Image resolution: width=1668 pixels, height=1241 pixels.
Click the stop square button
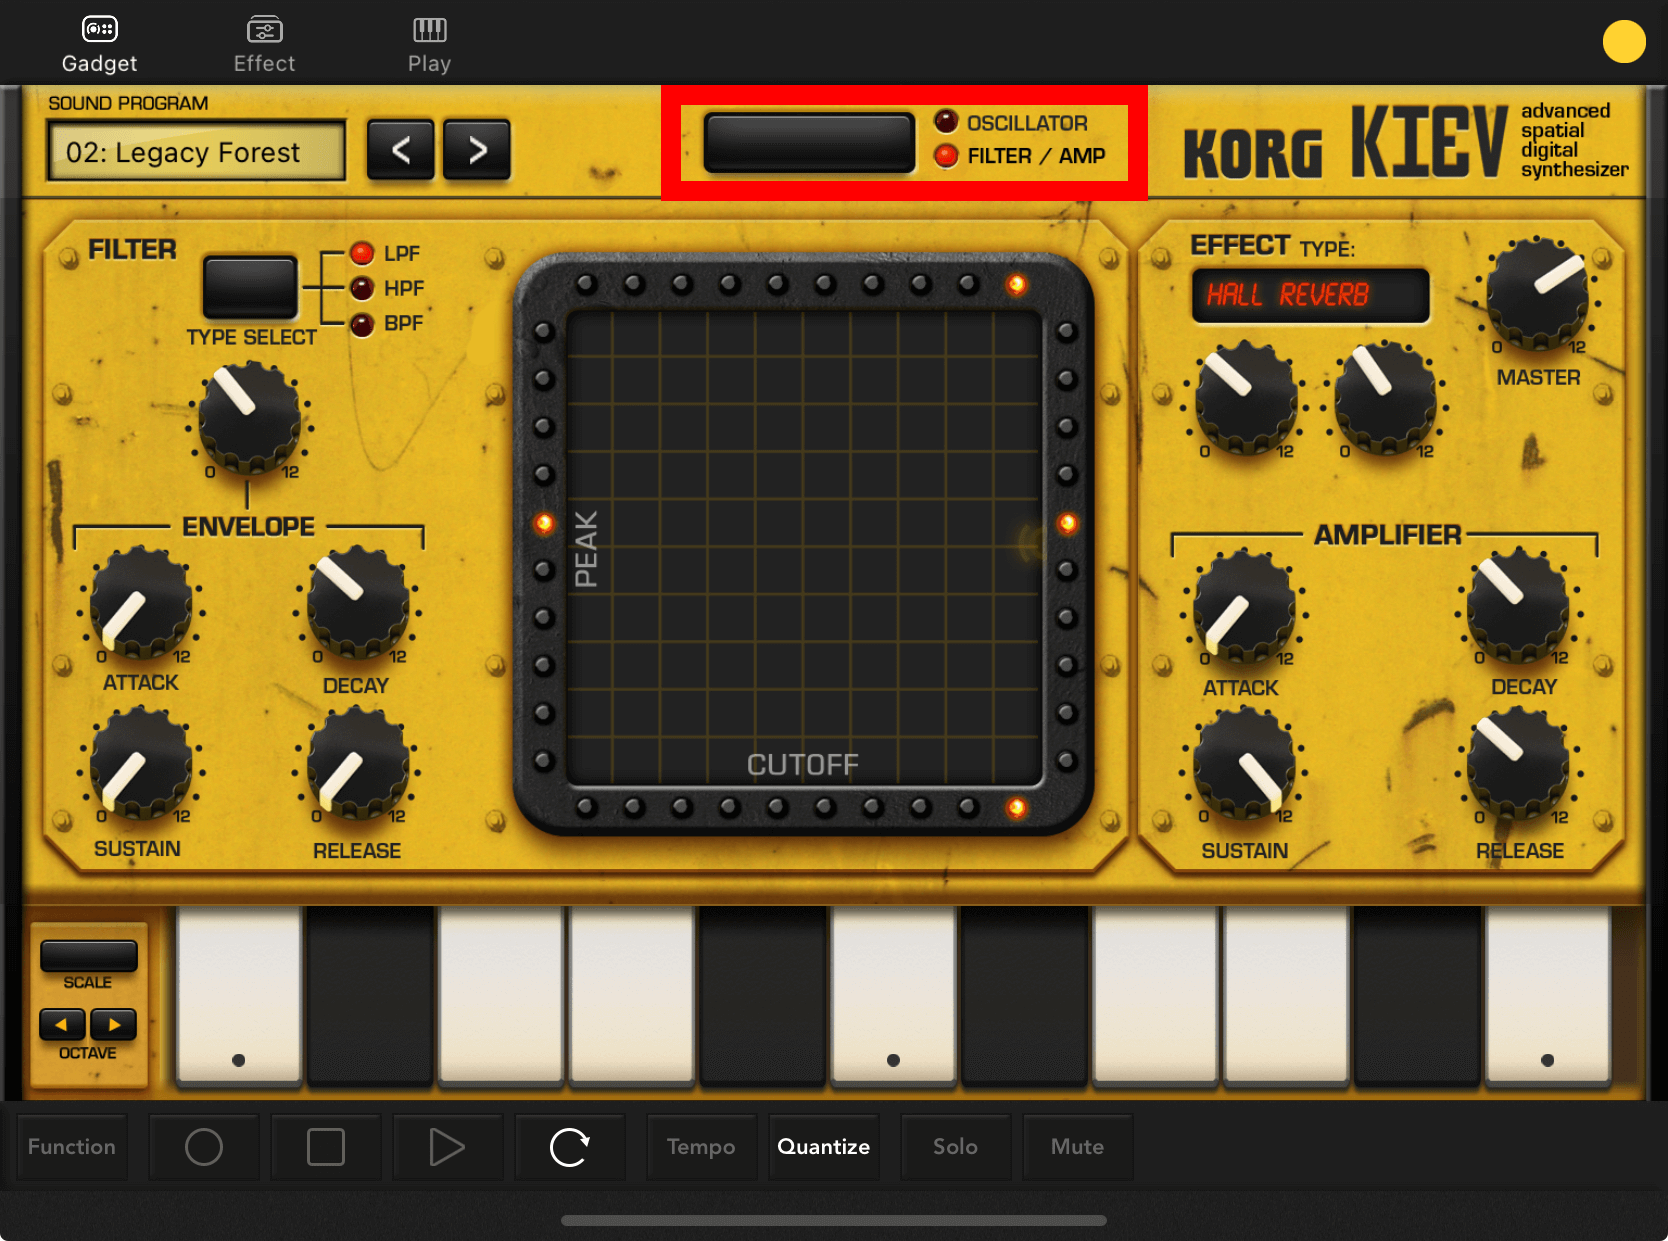[x=326, y=1147]
